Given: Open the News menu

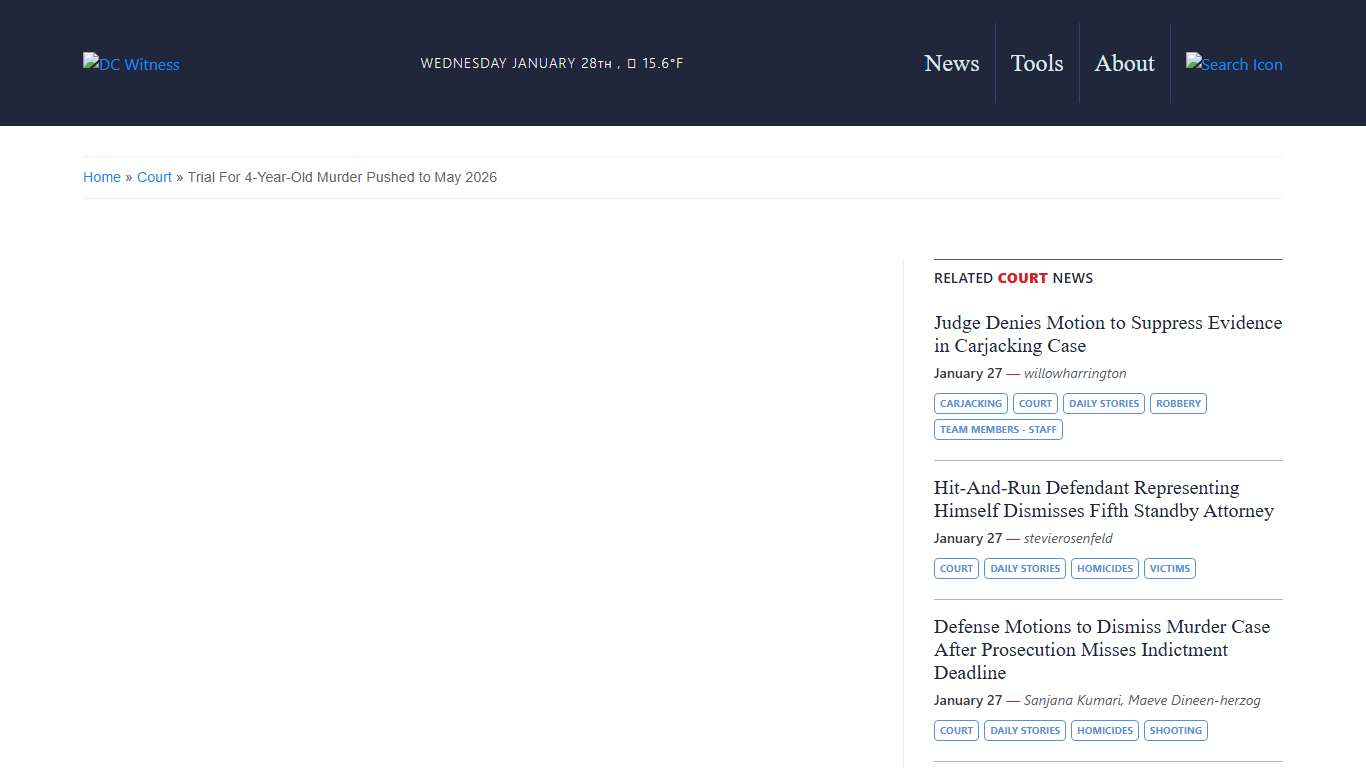Looking at the screenshot, I should coord(951,63).
